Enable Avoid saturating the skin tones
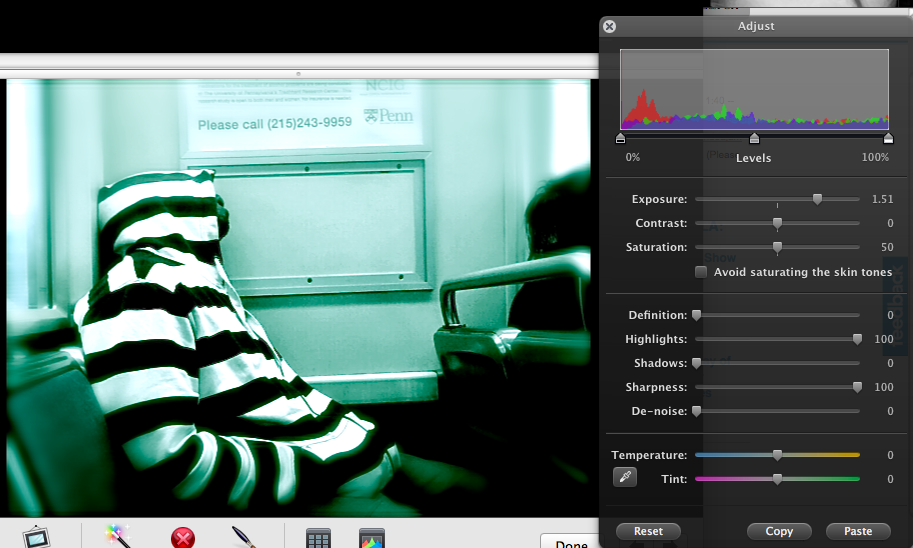The width and height of the screenshot is (913, 548). point(701,272)
